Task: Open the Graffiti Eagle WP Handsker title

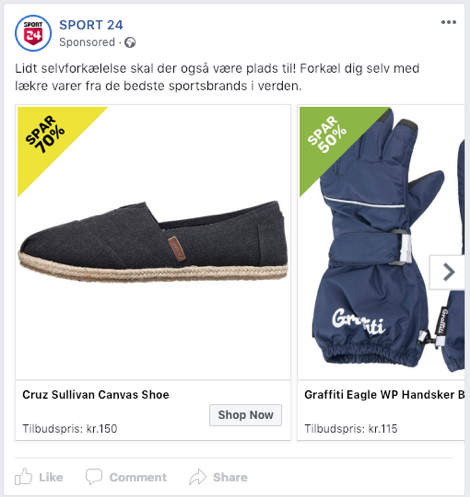Action: pyautogui.click(x=384, y=395)
